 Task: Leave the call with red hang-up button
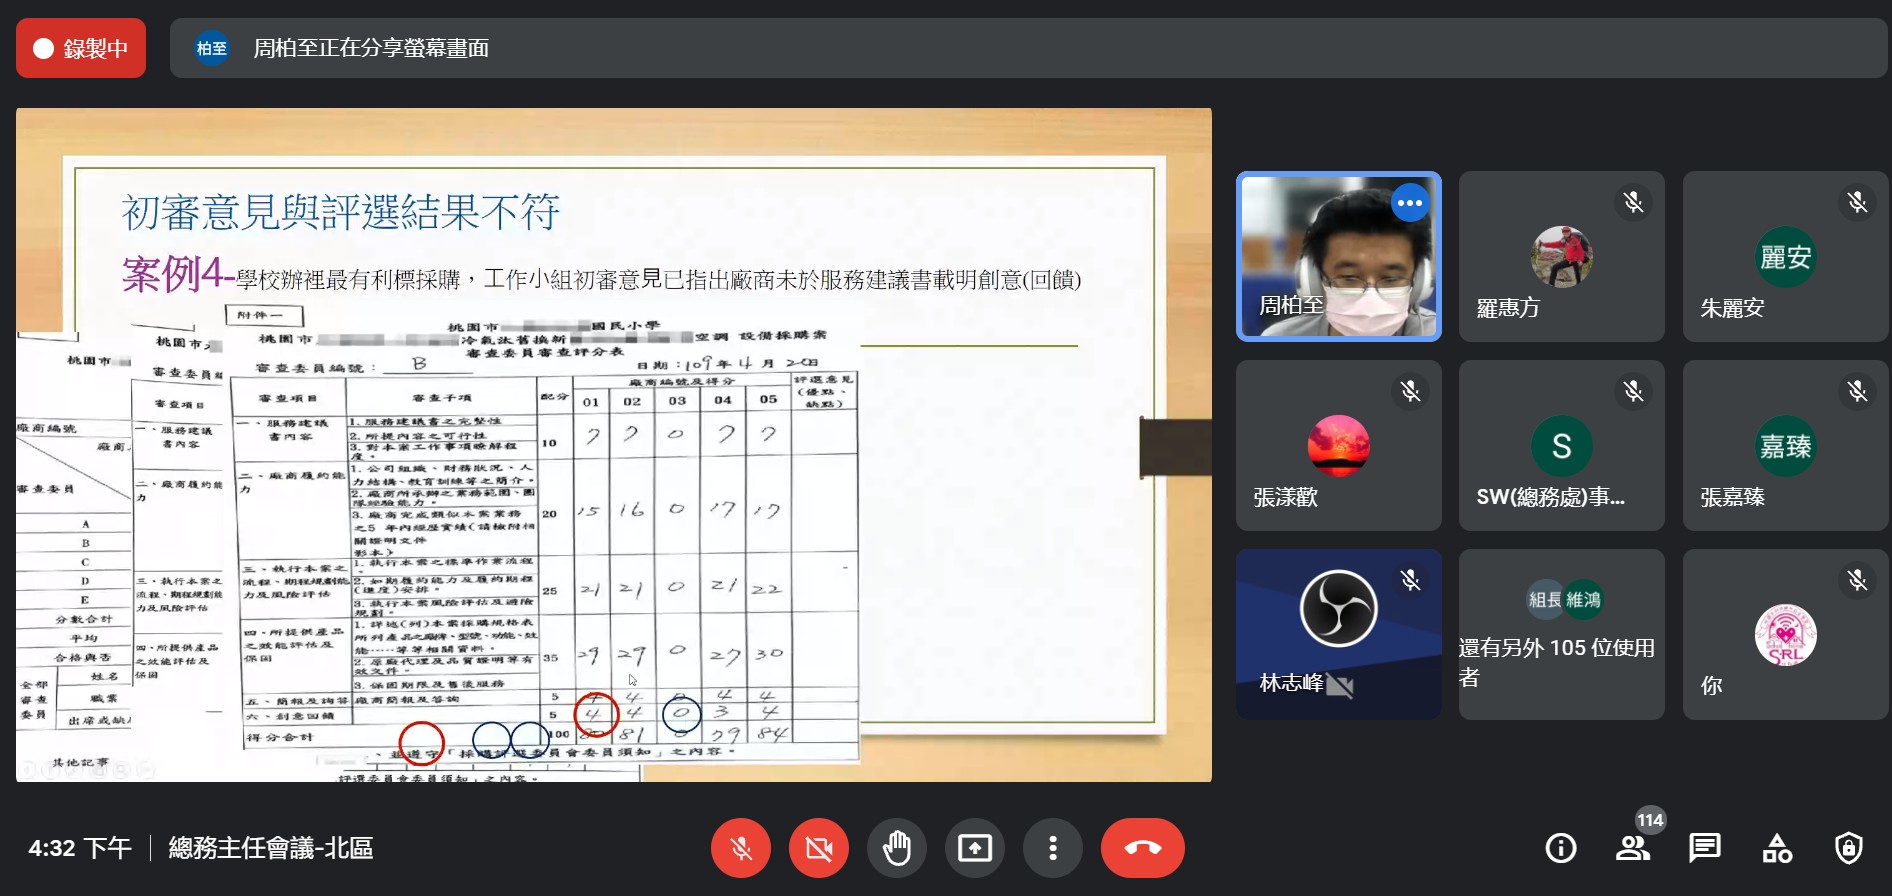tap(1142, 848)
